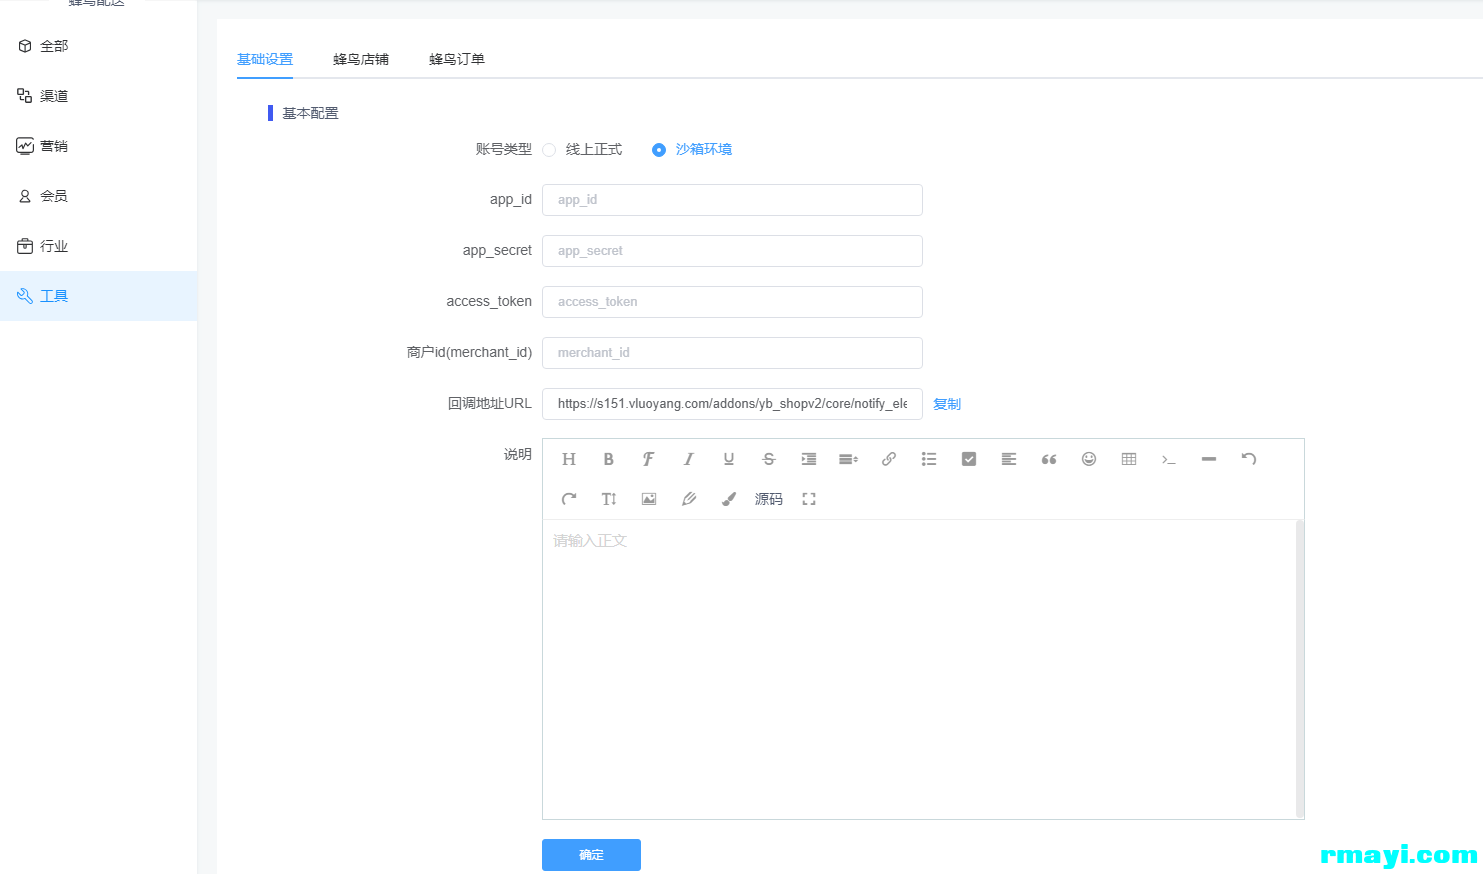Click the 基本配置 section heading
Viewport: 1483px width, 874px height.
point(310,113)
